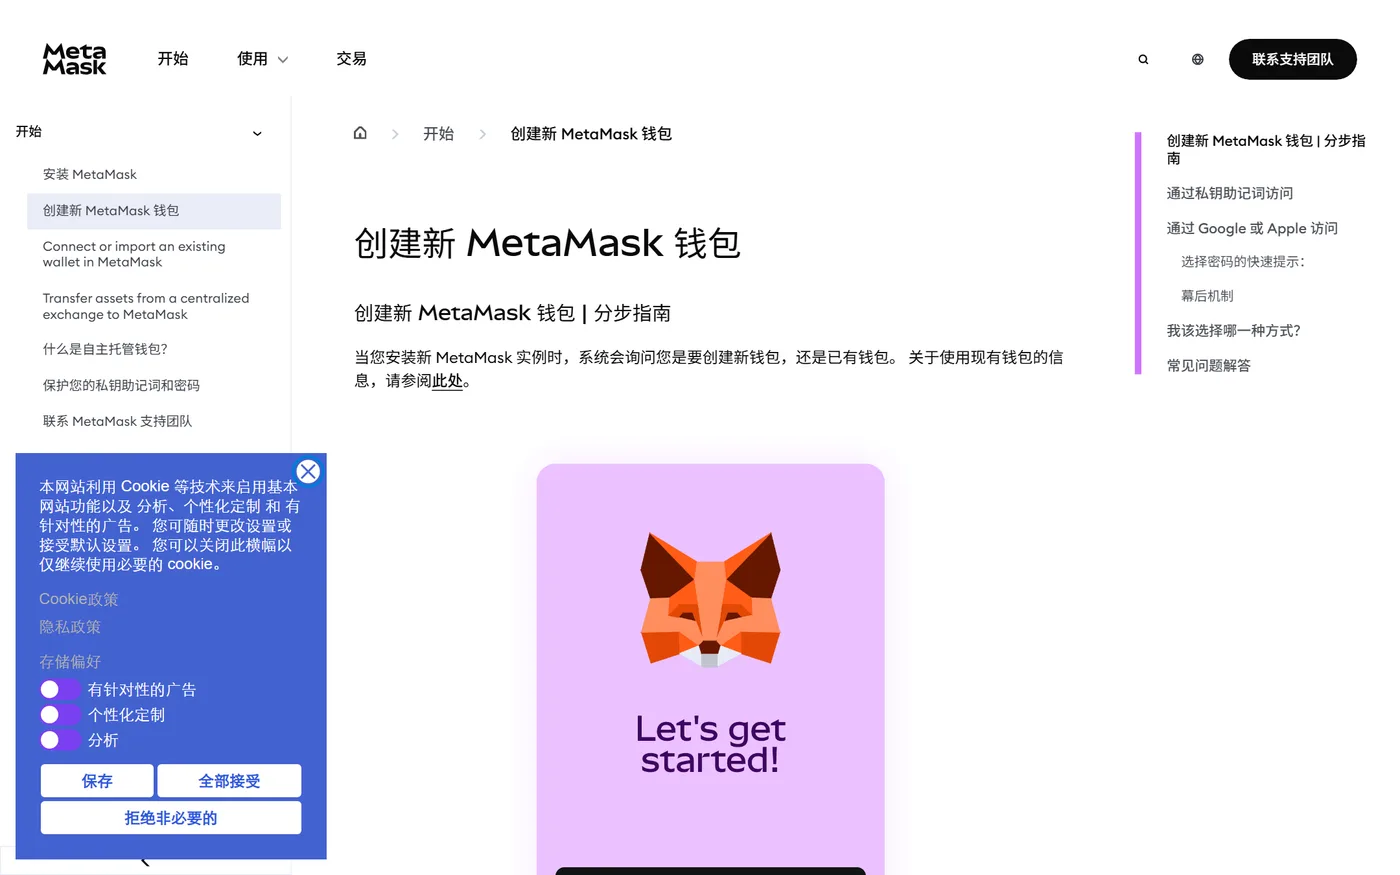This screenshot has width=1400, height=875.
Task: Open 什么是自主托管钱包? sidebar item
Action: [x=105, y=349]
